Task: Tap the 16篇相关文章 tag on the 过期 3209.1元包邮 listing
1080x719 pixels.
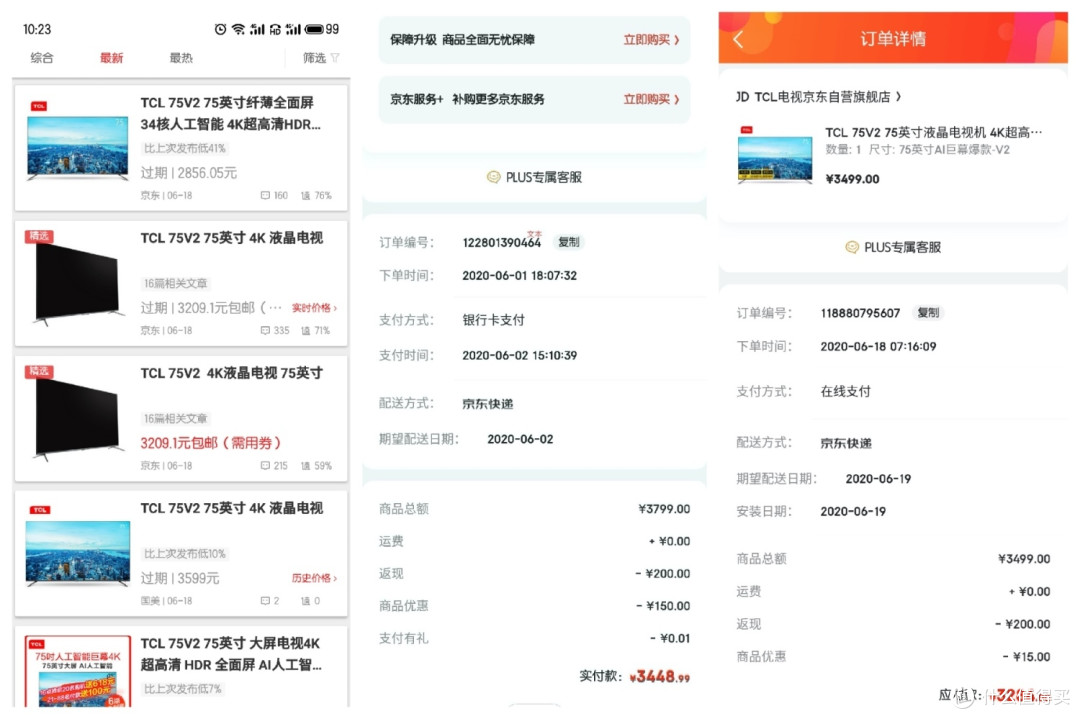Action: click(175, 283)
